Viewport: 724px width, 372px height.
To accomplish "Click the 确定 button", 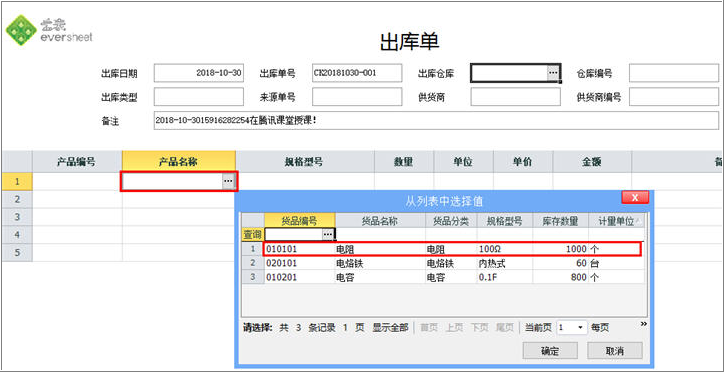I will [x=550, y=350].
